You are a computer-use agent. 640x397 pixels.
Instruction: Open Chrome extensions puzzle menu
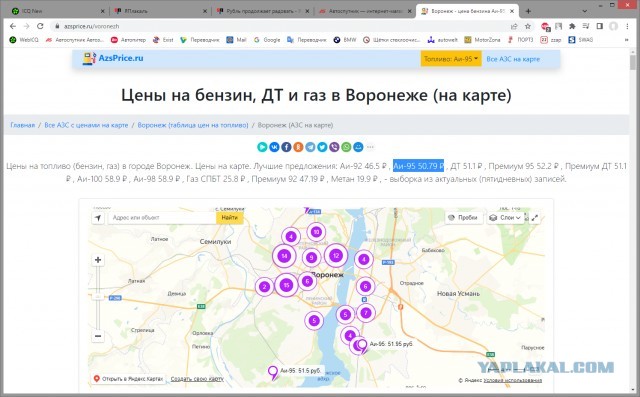(x=572, y=26)
